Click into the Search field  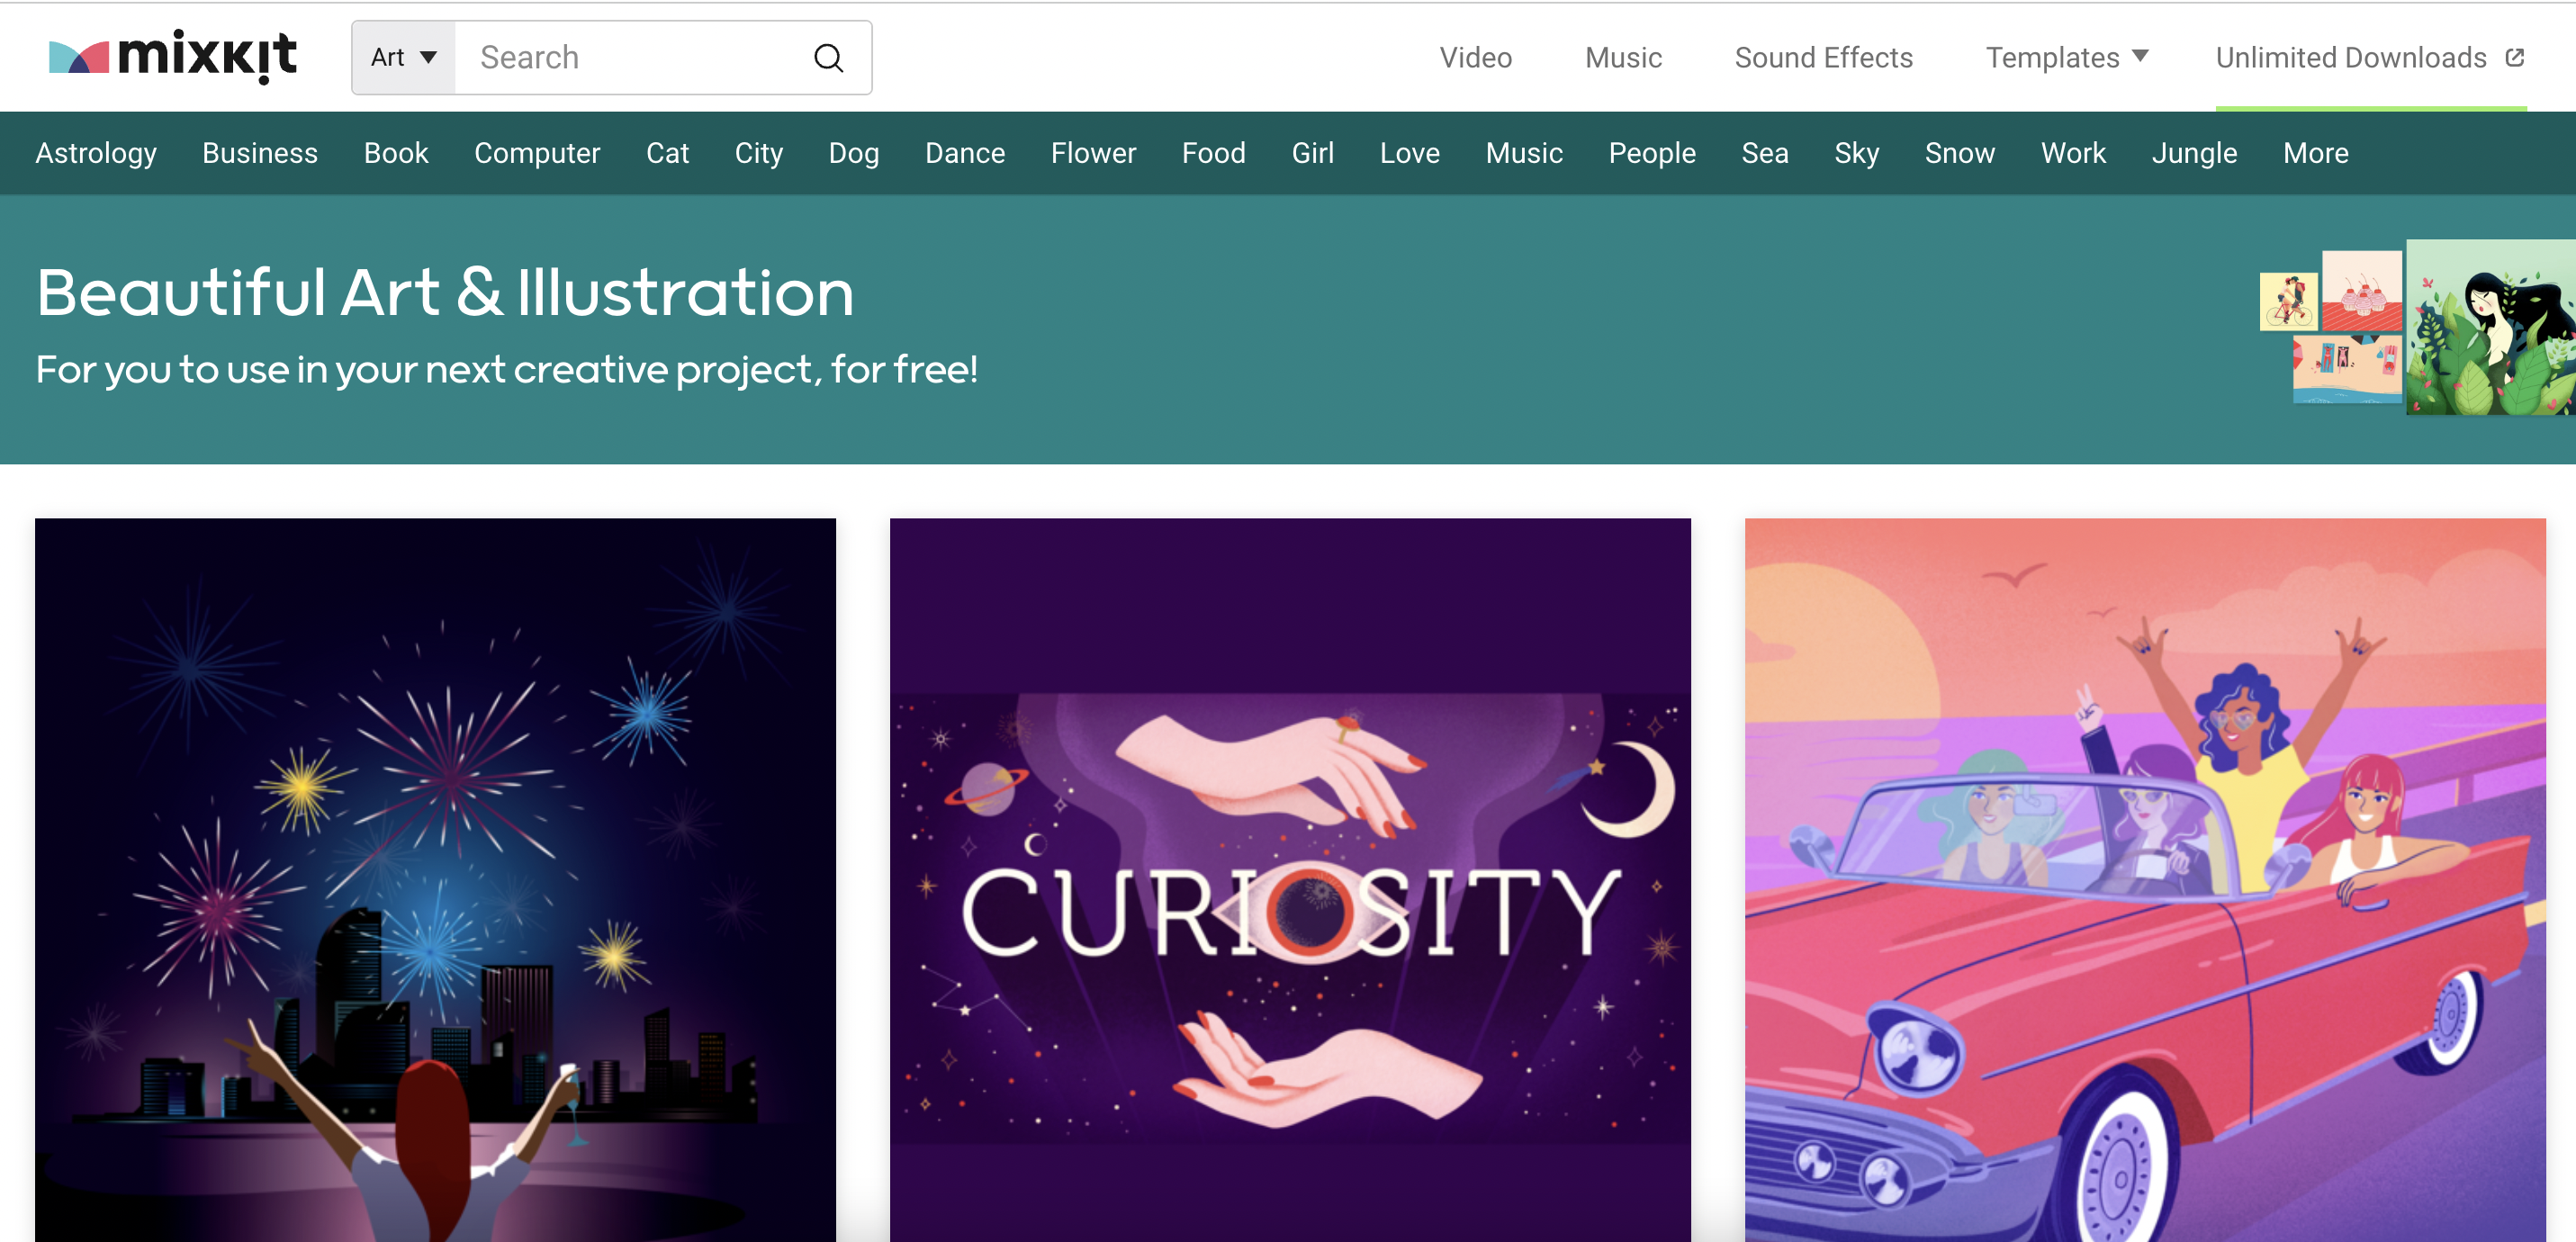tap(640, 58)
